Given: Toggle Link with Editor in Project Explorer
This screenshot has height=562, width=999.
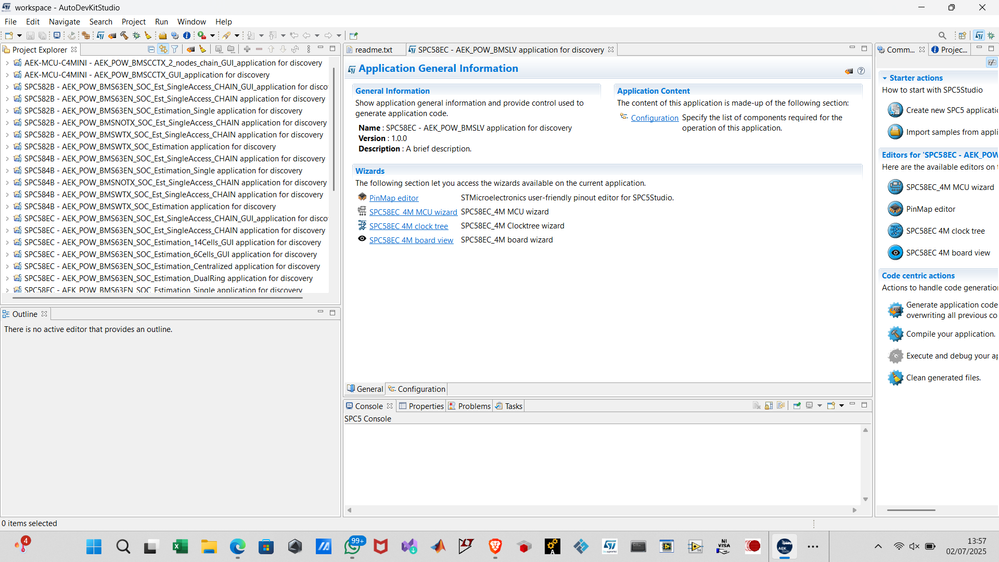Looking at the screenshot, I should coord(163,49).
